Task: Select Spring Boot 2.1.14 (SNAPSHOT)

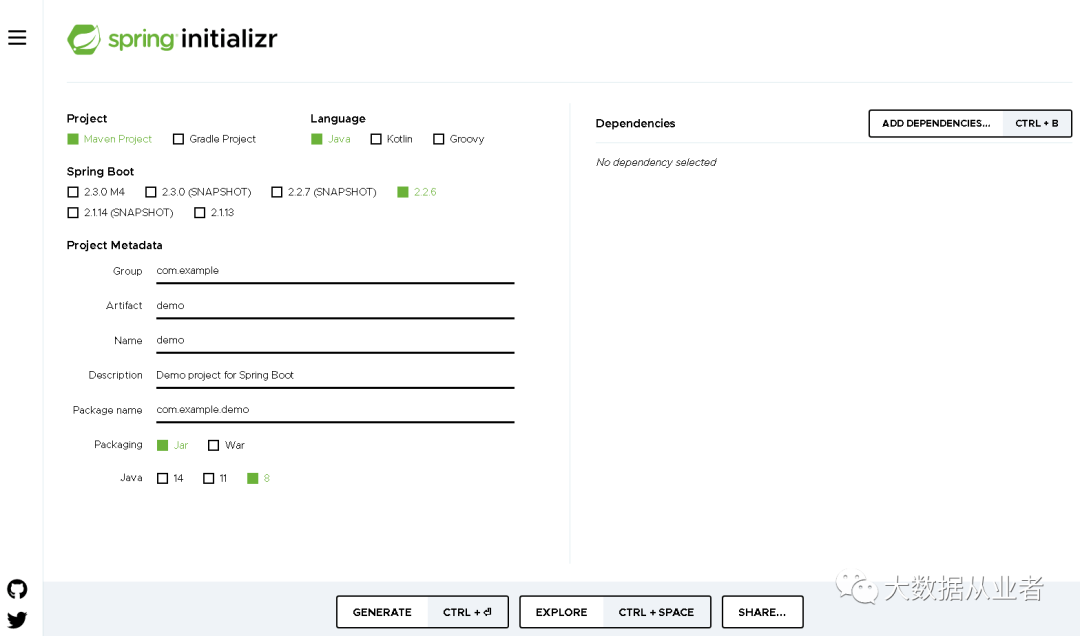Action: point(120,213)
